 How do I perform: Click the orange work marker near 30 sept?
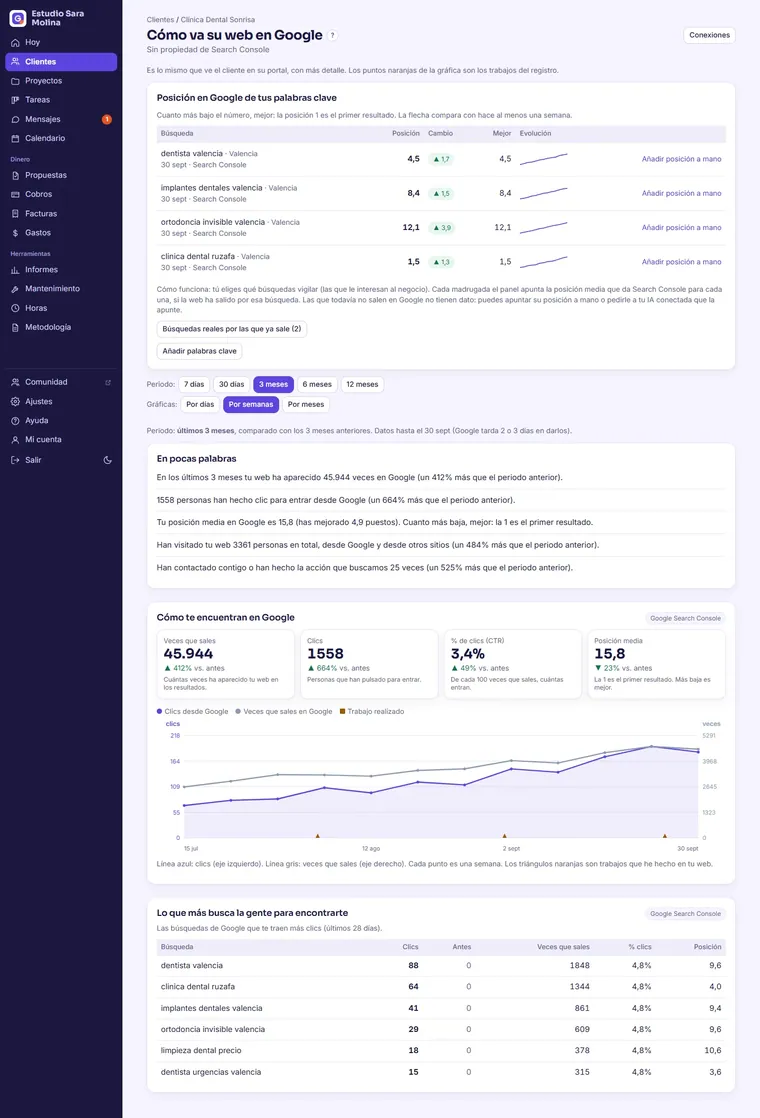[665, 836]
